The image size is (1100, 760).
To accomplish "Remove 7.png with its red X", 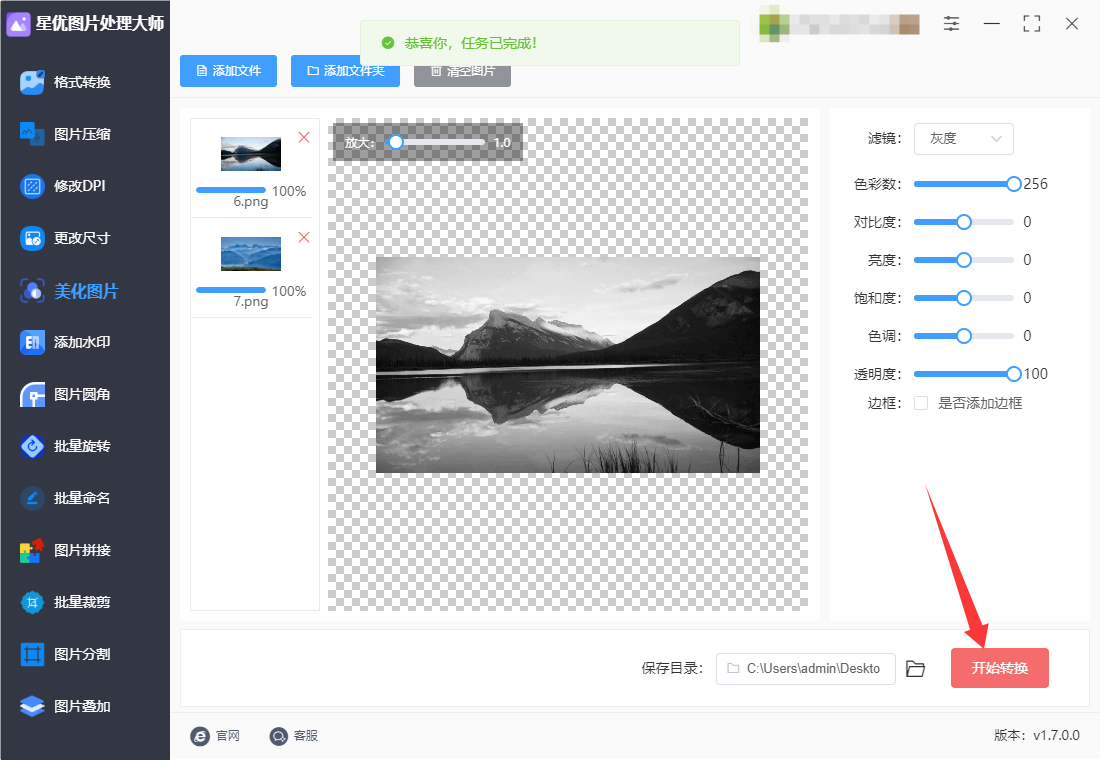I will (x=304, y=237).
